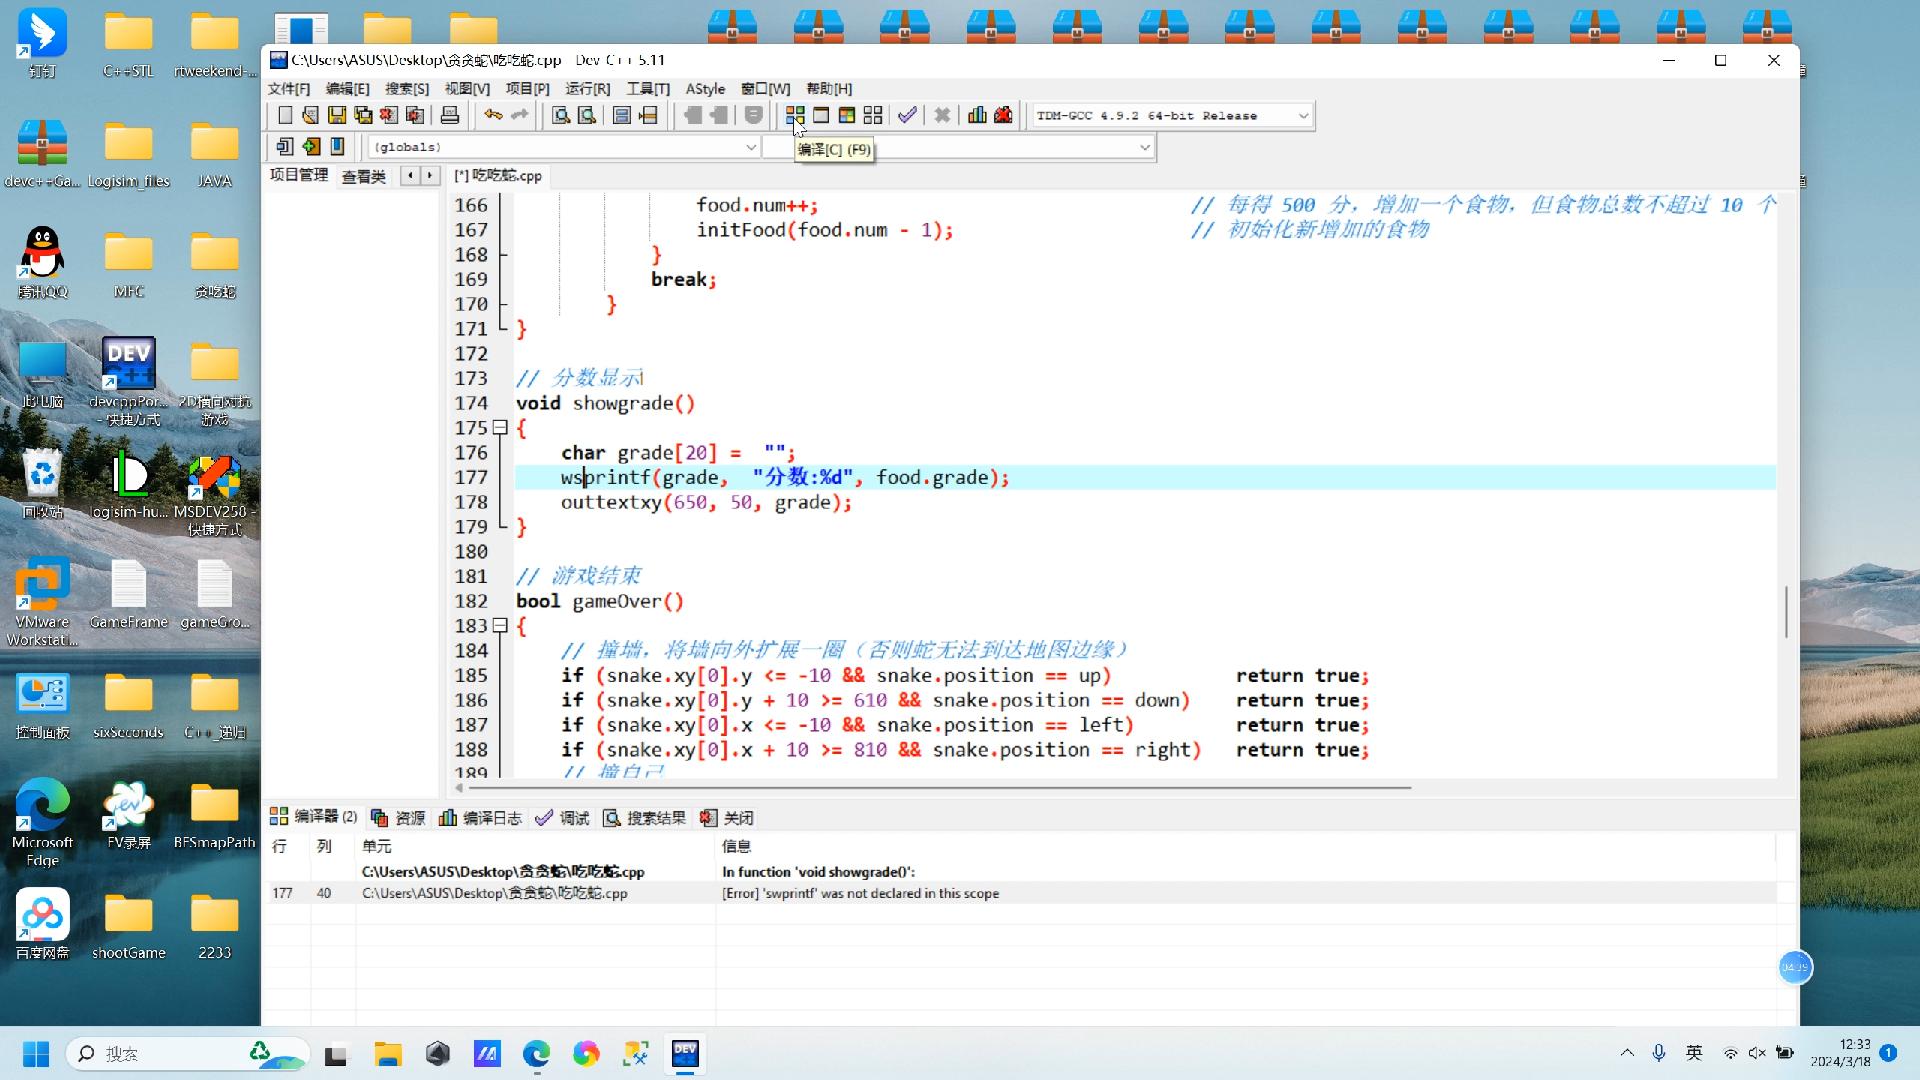Click the taskbar search box
This screenshot has width=1920, height=1080.
(x=187, y=1054)
